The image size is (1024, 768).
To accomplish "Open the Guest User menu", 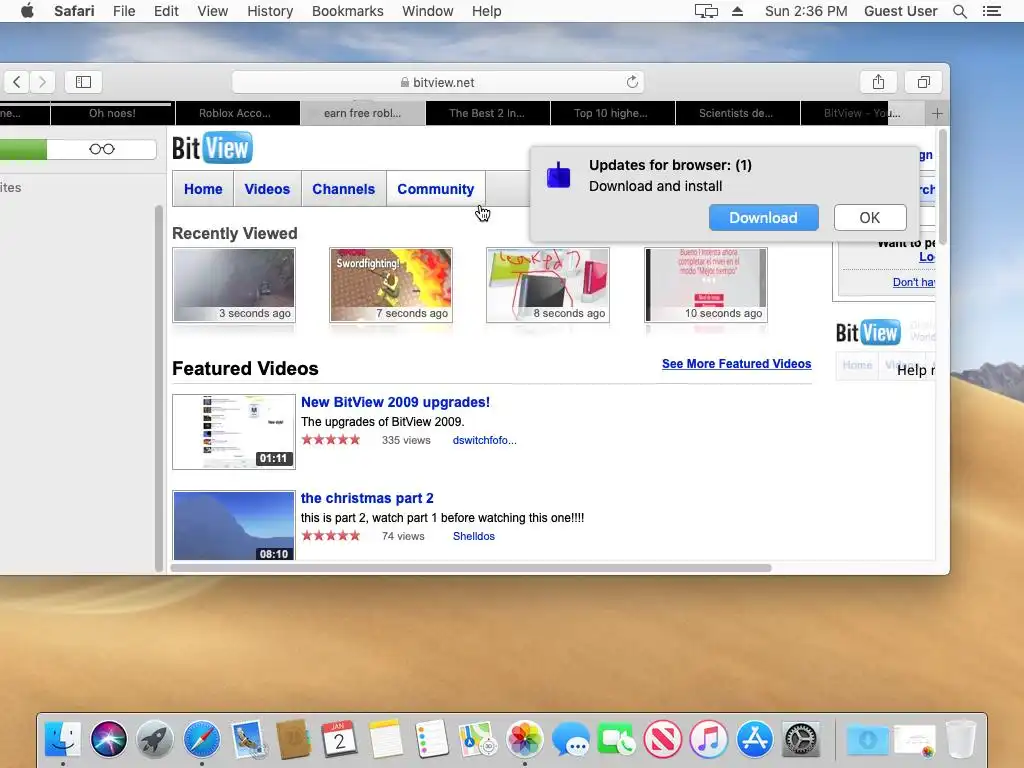I will click(901, 11).
